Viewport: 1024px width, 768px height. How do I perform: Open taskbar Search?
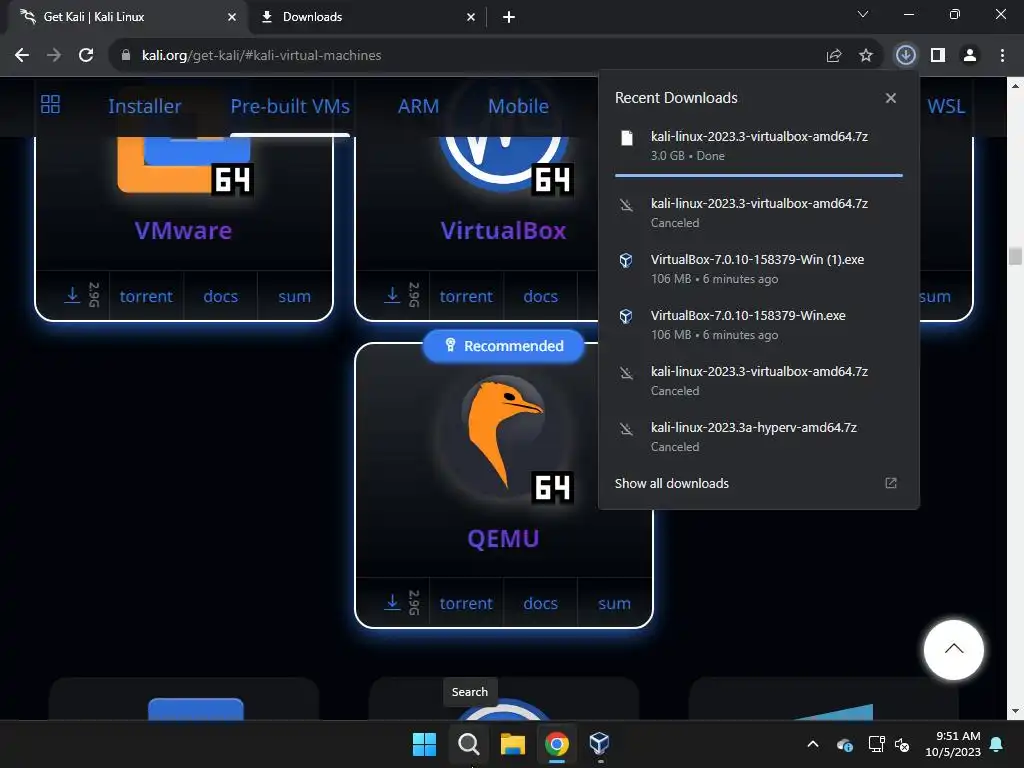(x=468, y=744)
